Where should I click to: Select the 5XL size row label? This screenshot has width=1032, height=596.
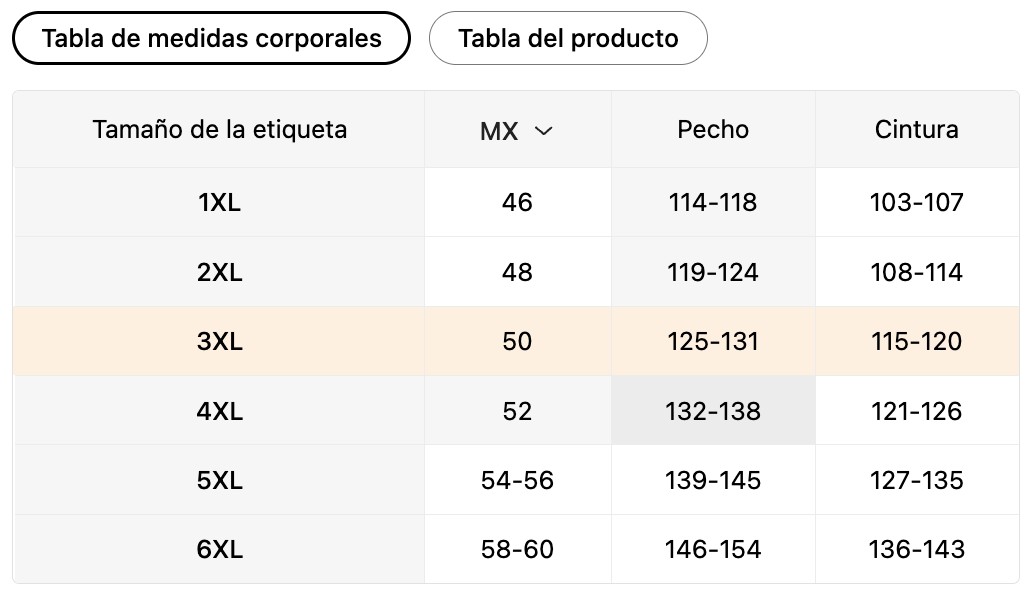219,480
